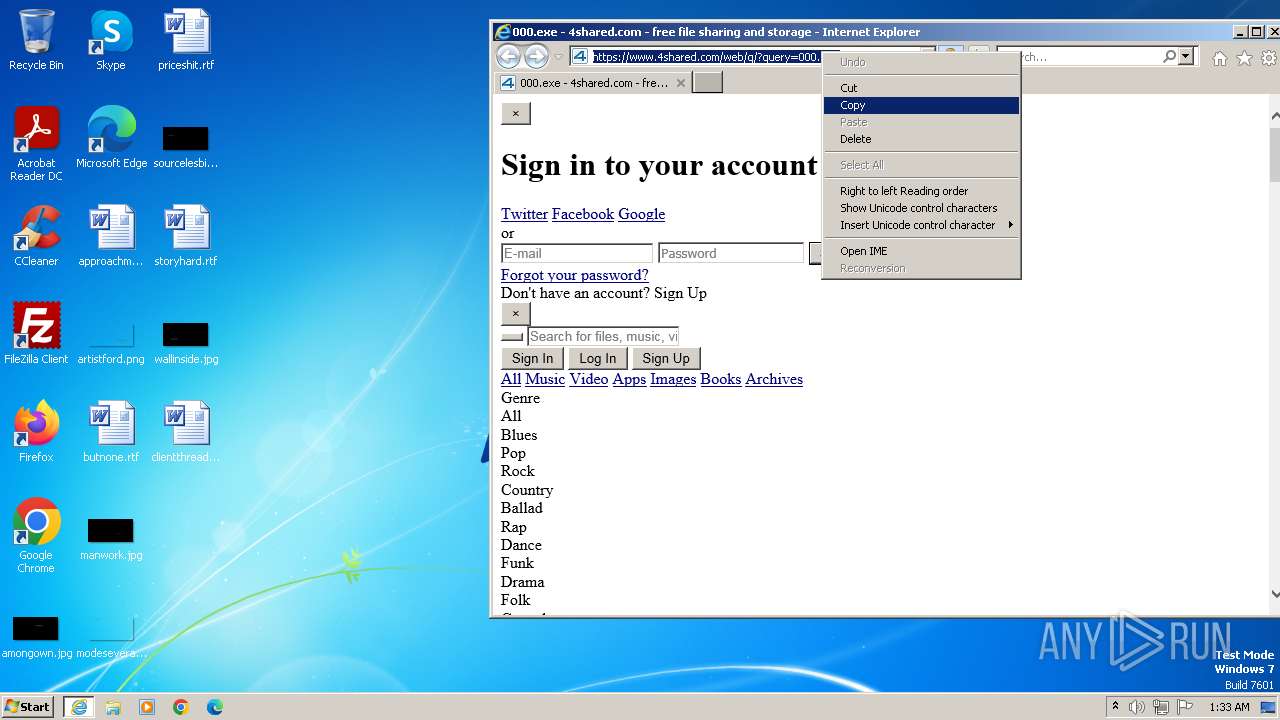Select storyhard.rtf desktop file
The image size is (1280, 720).
pos(186,237)
